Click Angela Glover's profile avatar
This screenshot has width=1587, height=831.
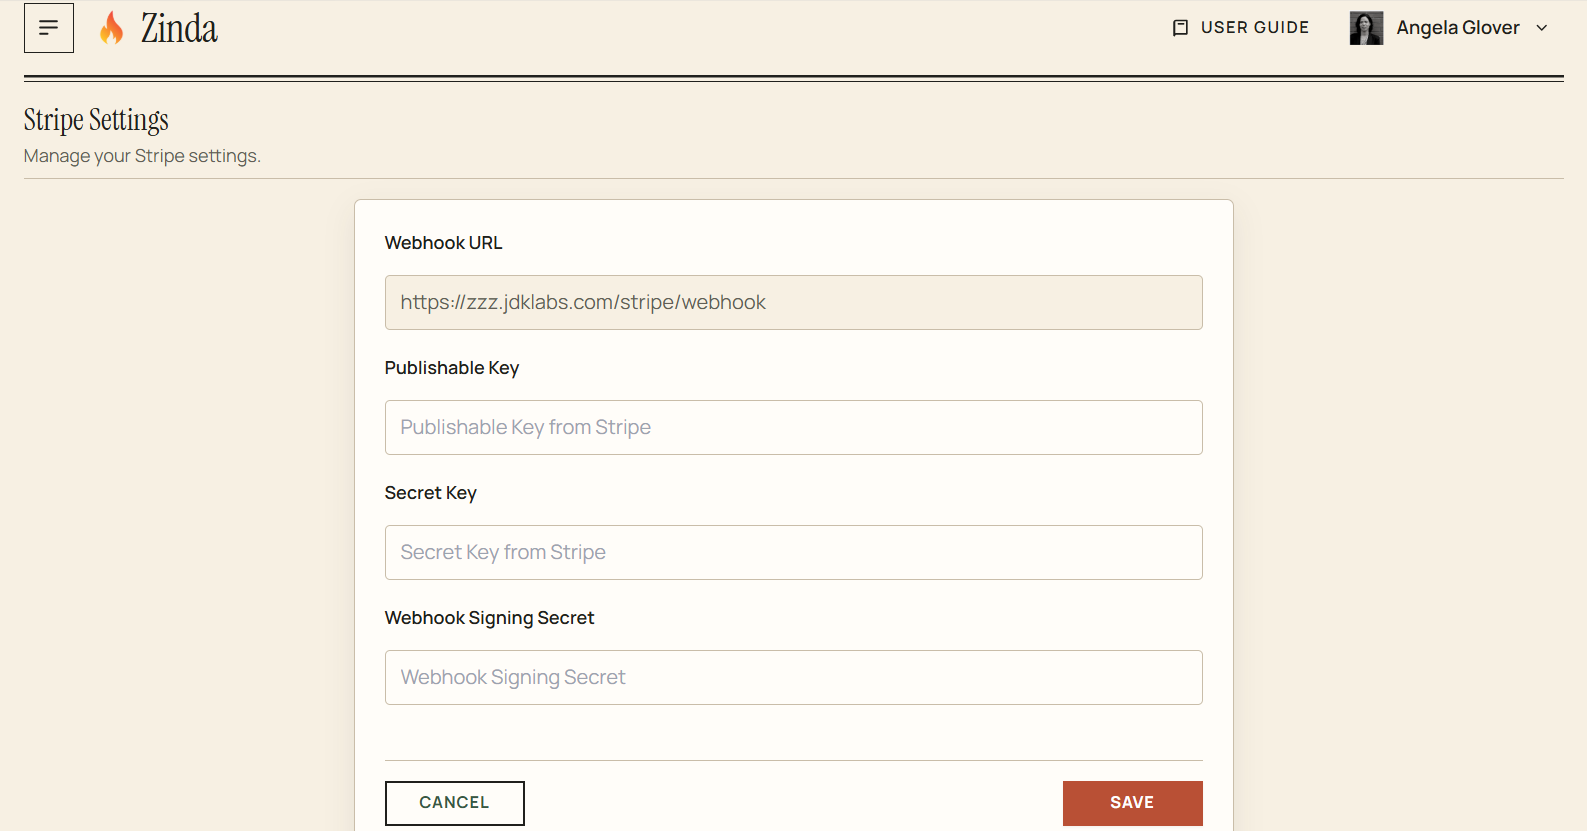[x=1366, y=28]
